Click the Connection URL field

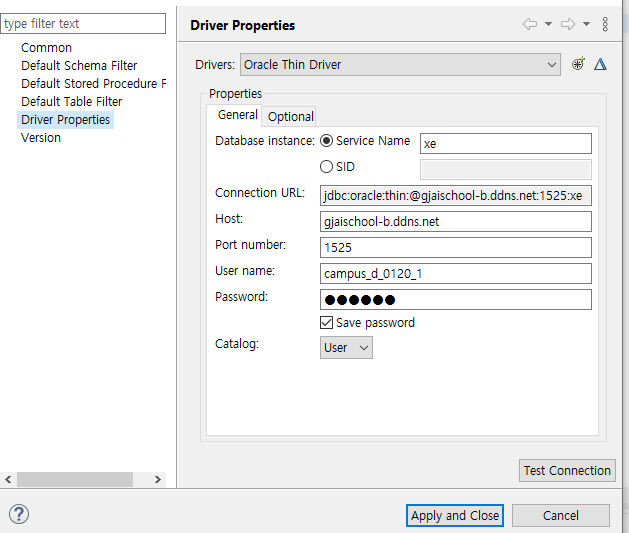456,195
